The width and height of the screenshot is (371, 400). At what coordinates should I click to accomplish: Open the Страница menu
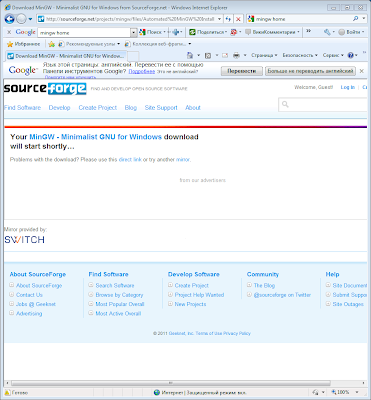(x=264, y=55)
